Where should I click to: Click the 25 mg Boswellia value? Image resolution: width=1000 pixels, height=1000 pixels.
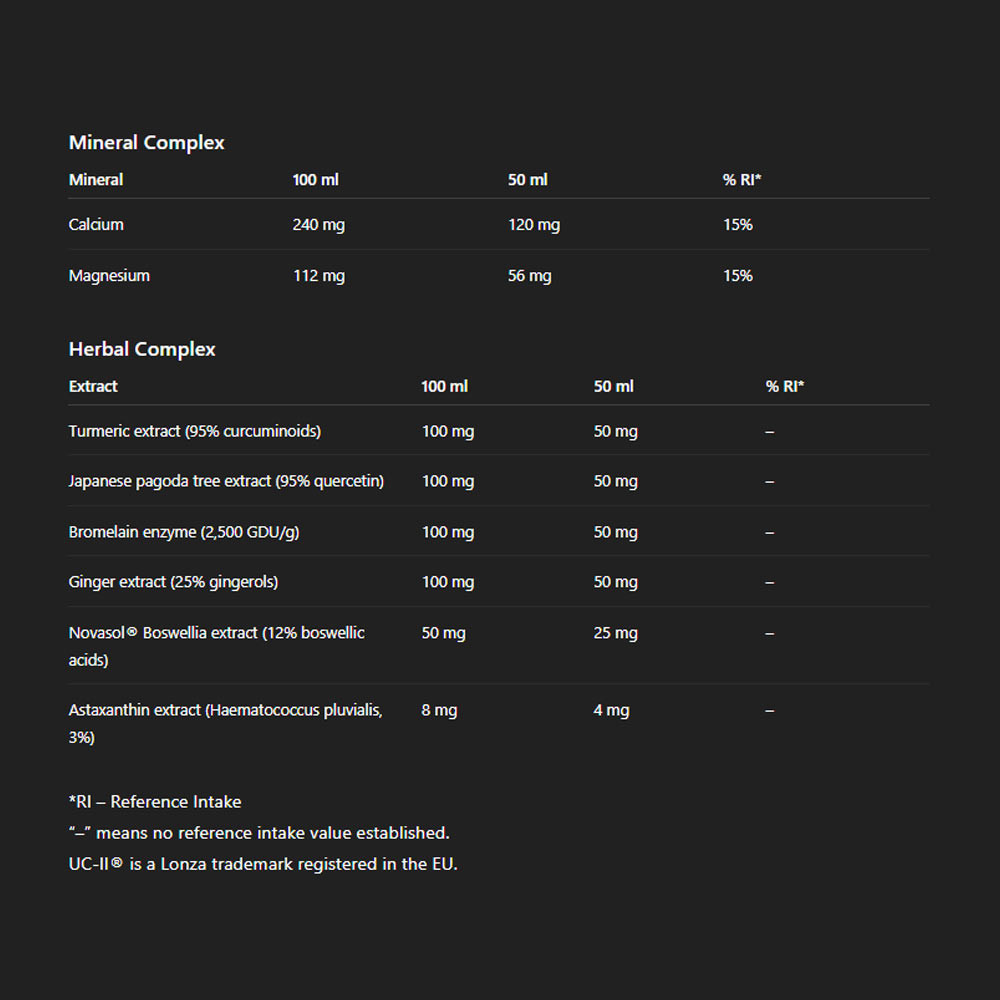pyautogui.click(x=615, y=633)
